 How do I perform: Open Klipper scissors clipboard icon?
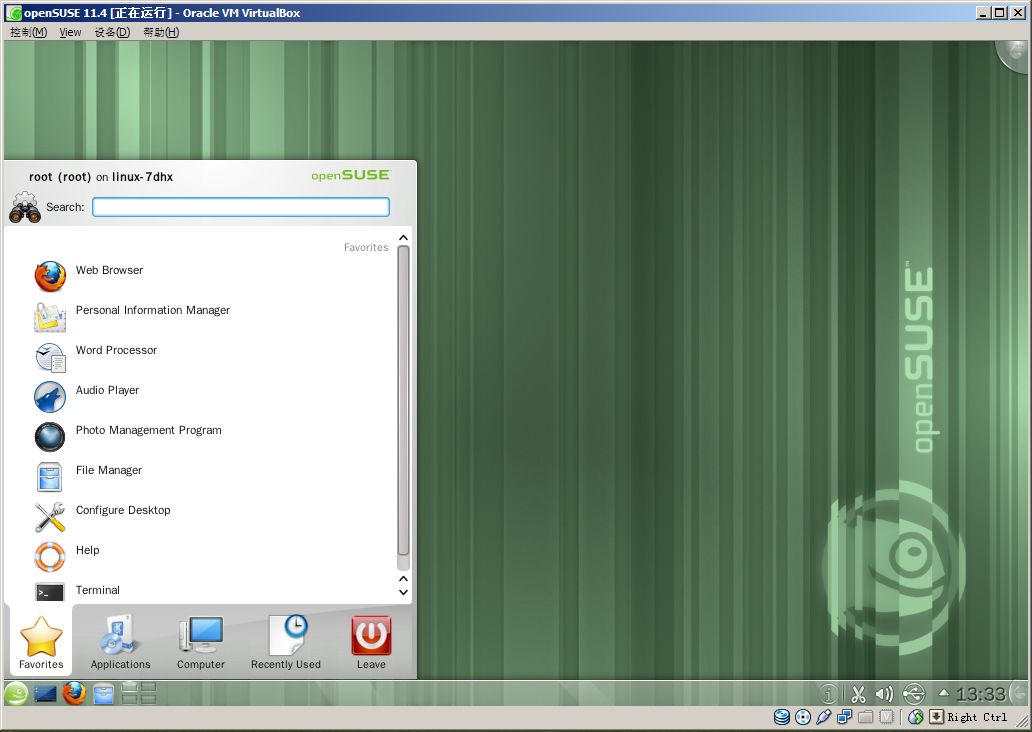pos(858,694)
